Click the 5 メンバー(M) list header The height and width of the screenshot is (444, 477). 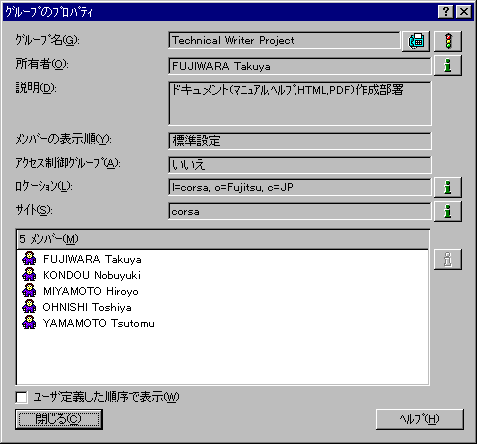223,239
